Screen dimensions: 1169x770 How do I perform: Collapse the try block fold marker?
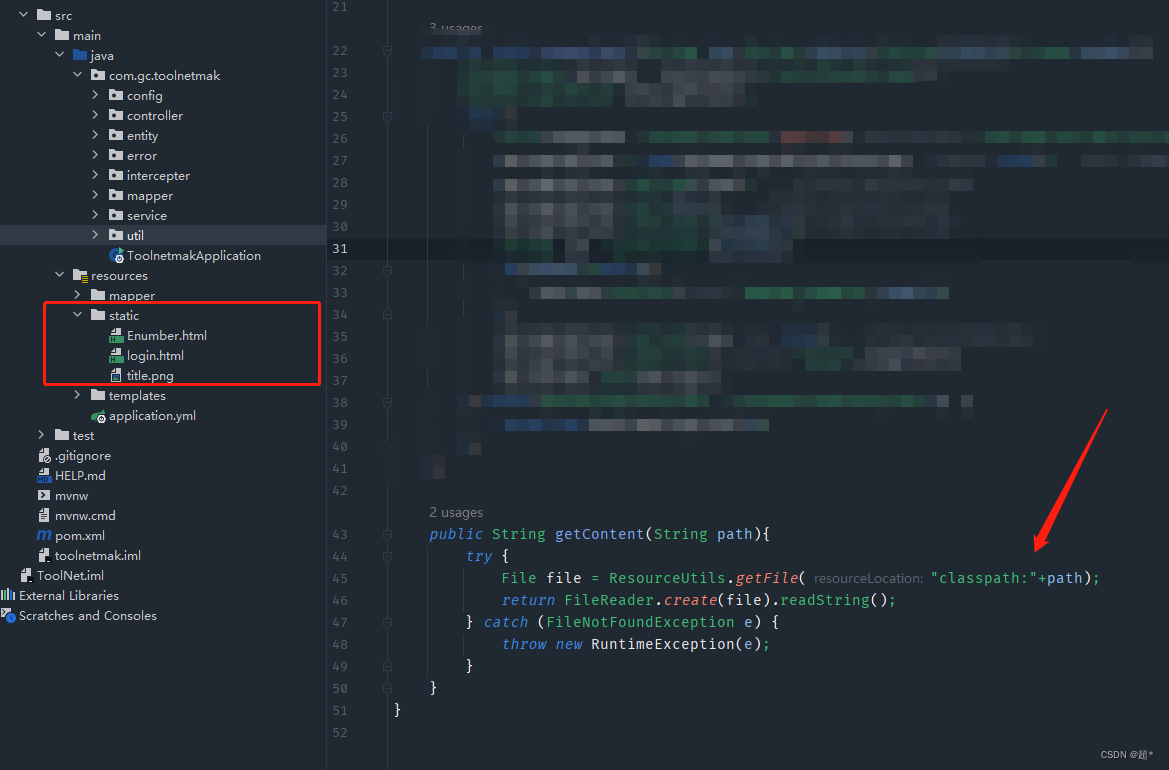386,556
